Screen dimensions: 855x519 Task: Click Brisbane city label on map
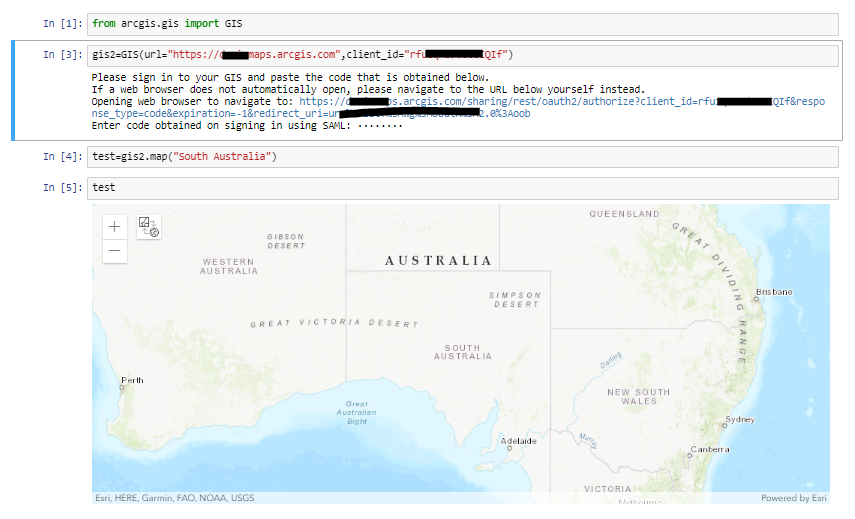tap(774, 292)
